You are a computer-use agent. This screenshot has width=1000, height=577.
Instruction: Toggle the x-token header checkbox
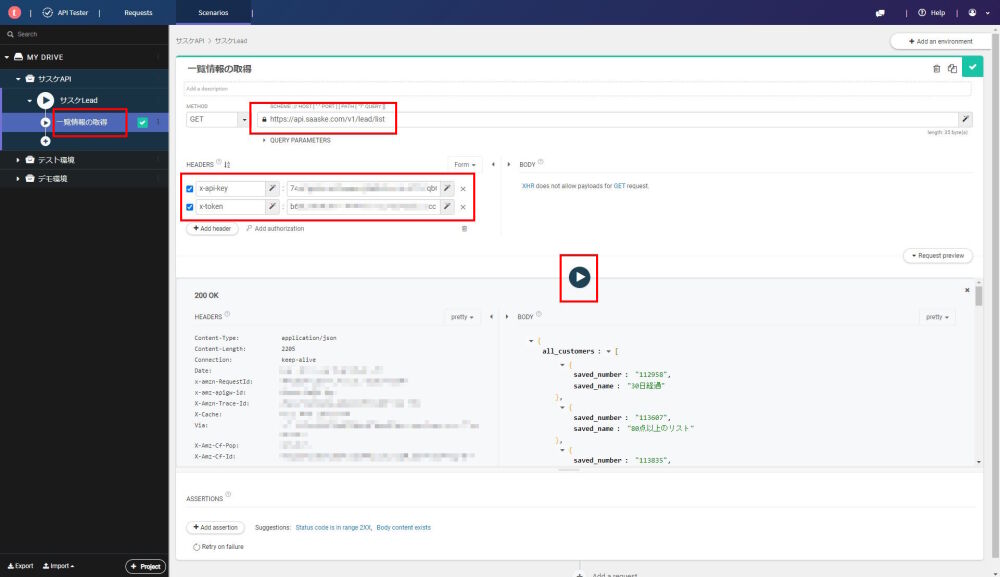pyautogui.click(x=190, y=207)
